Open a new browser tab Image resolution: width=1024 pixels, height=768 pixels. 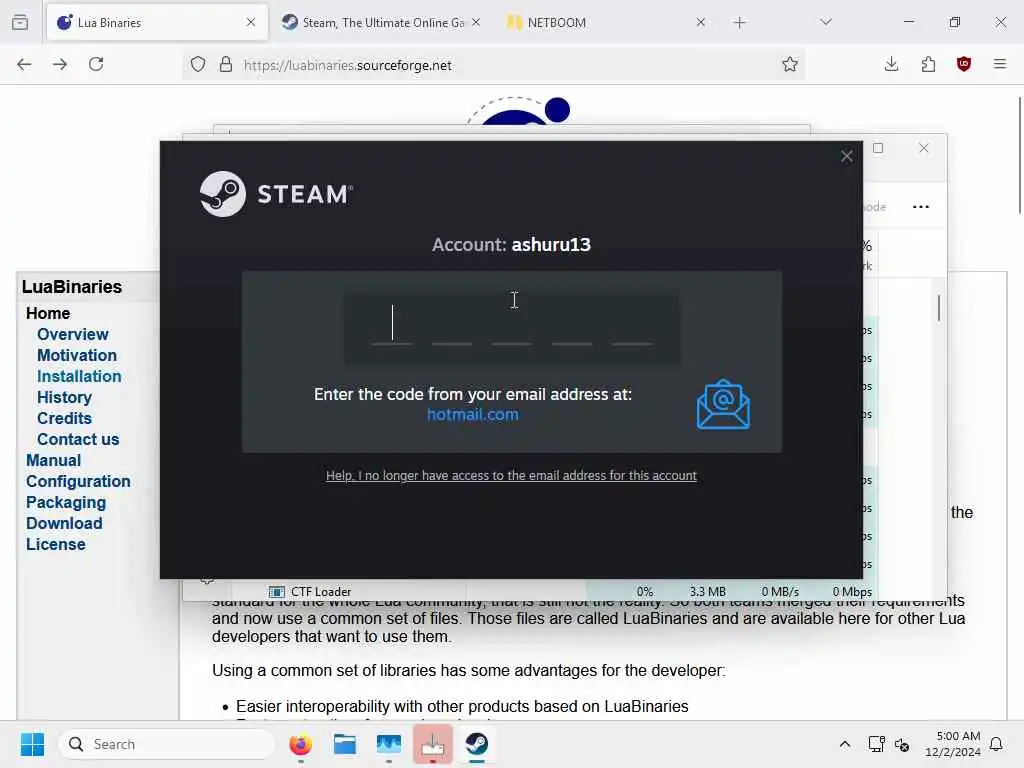pyautogui.click(x=739, y=23)
